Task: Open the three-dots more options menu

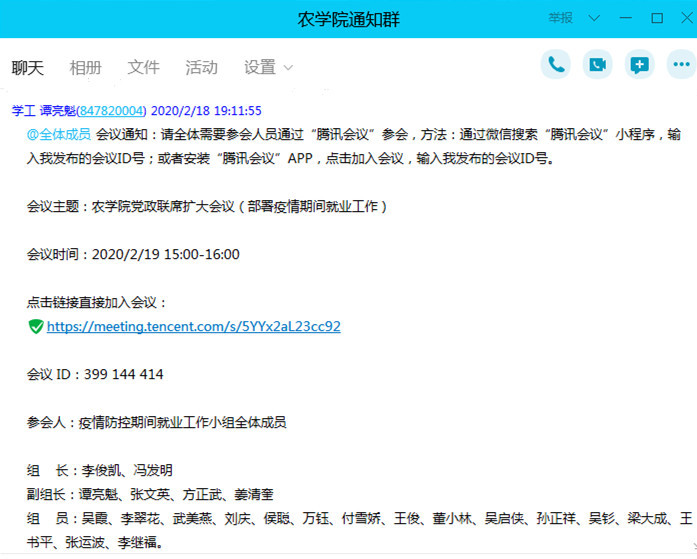Action: click(x=681, y=65)
